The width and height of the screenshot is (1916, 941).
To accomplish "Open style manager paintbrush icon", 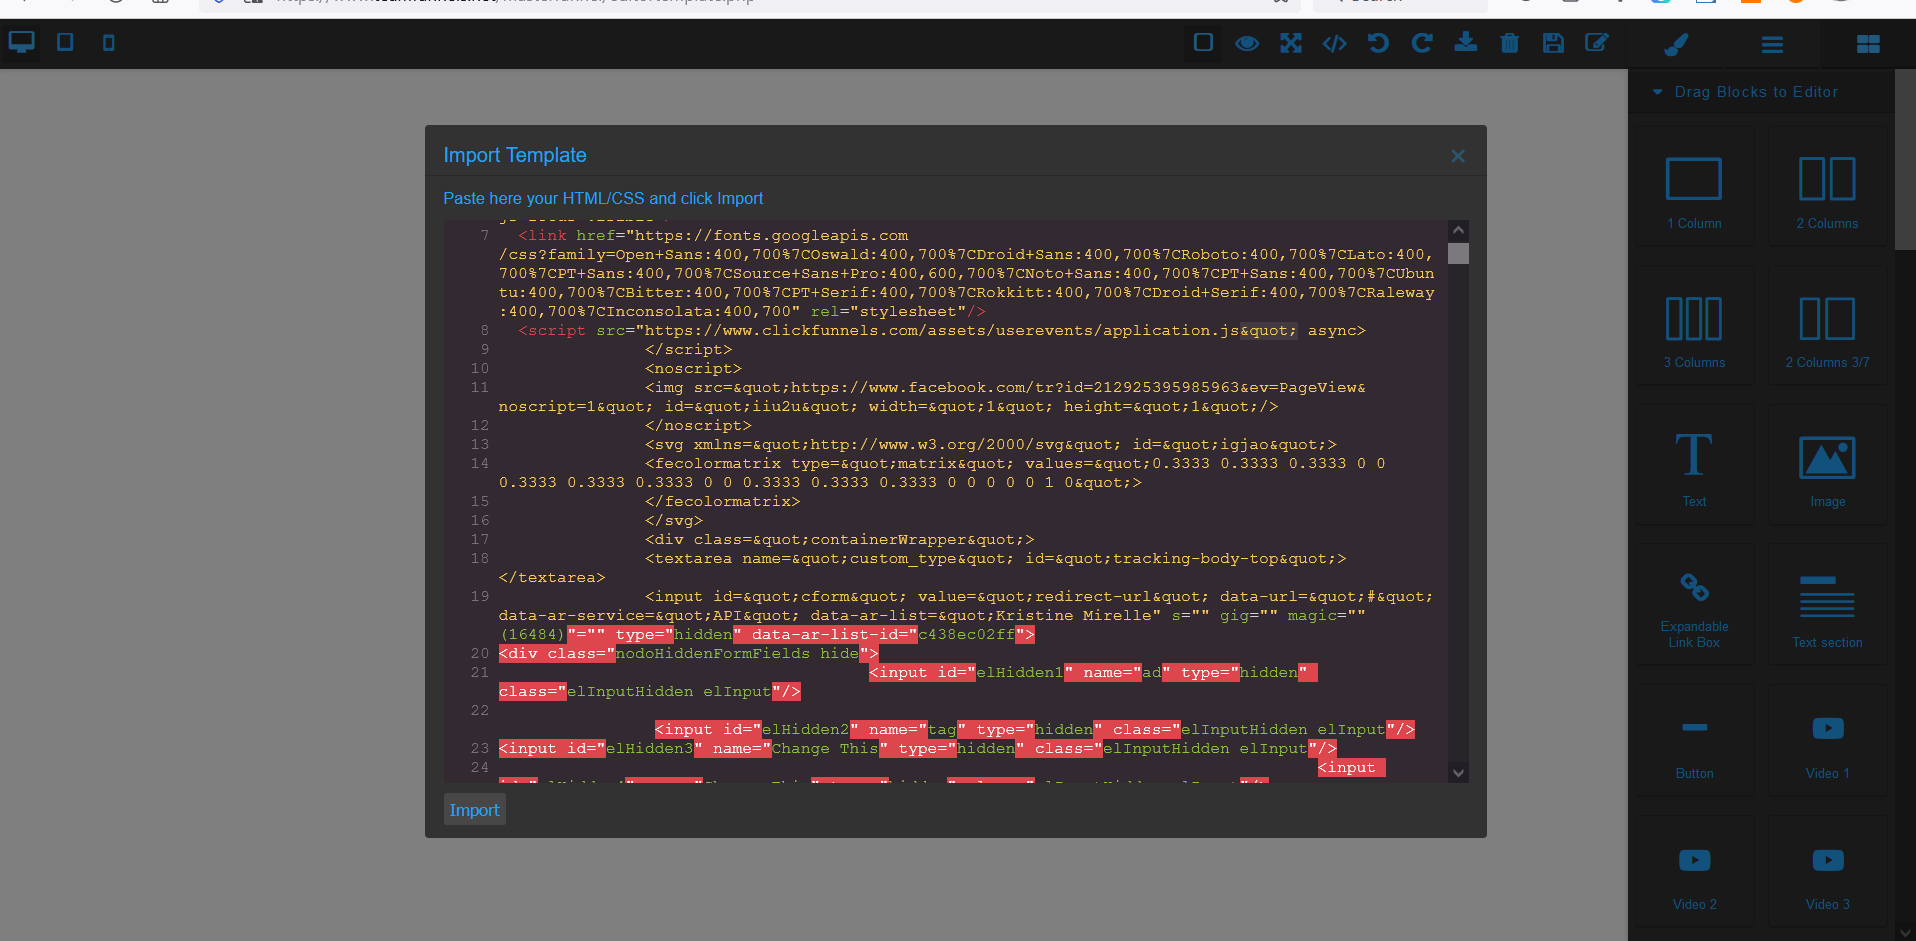I will [x=1676, y=44].
